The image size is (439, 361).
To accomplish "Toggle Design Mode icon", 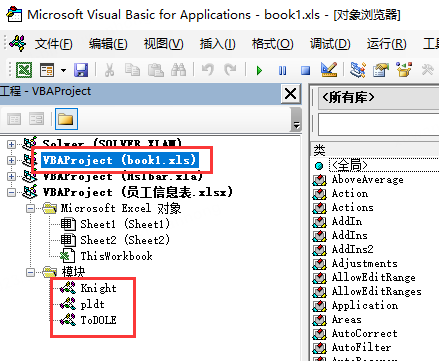I will click(x=329, y=70).
